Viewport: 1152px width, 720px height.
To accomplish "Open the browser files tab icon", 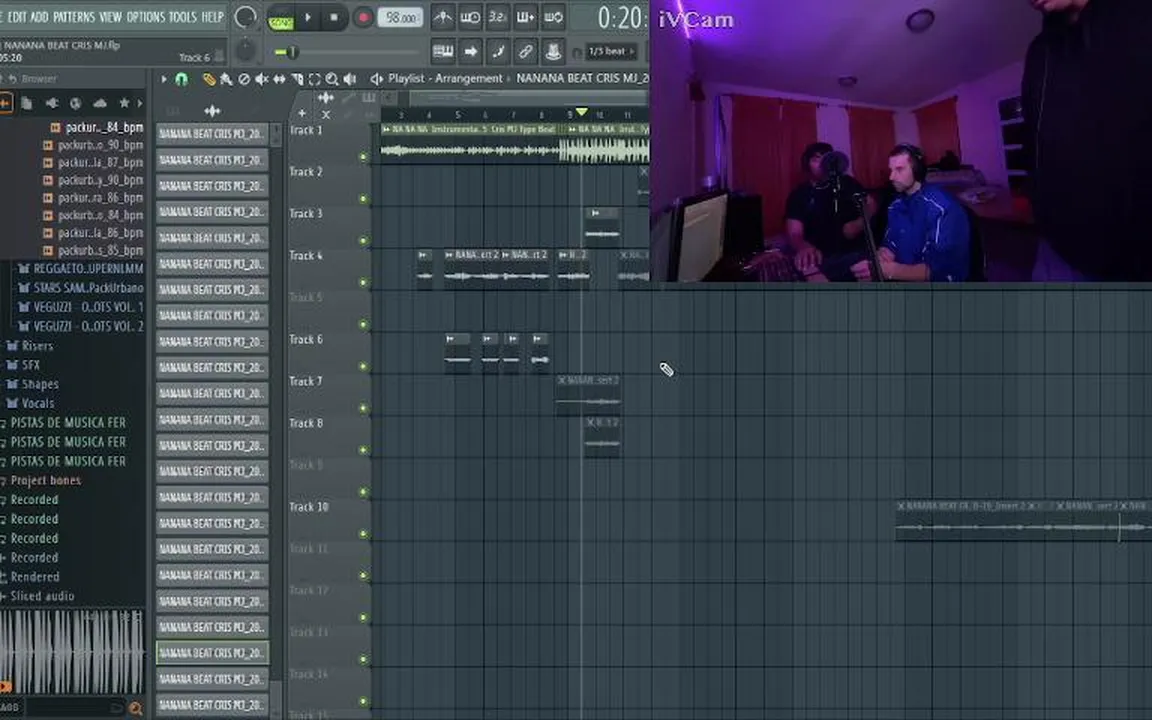I will coord(26,103).
